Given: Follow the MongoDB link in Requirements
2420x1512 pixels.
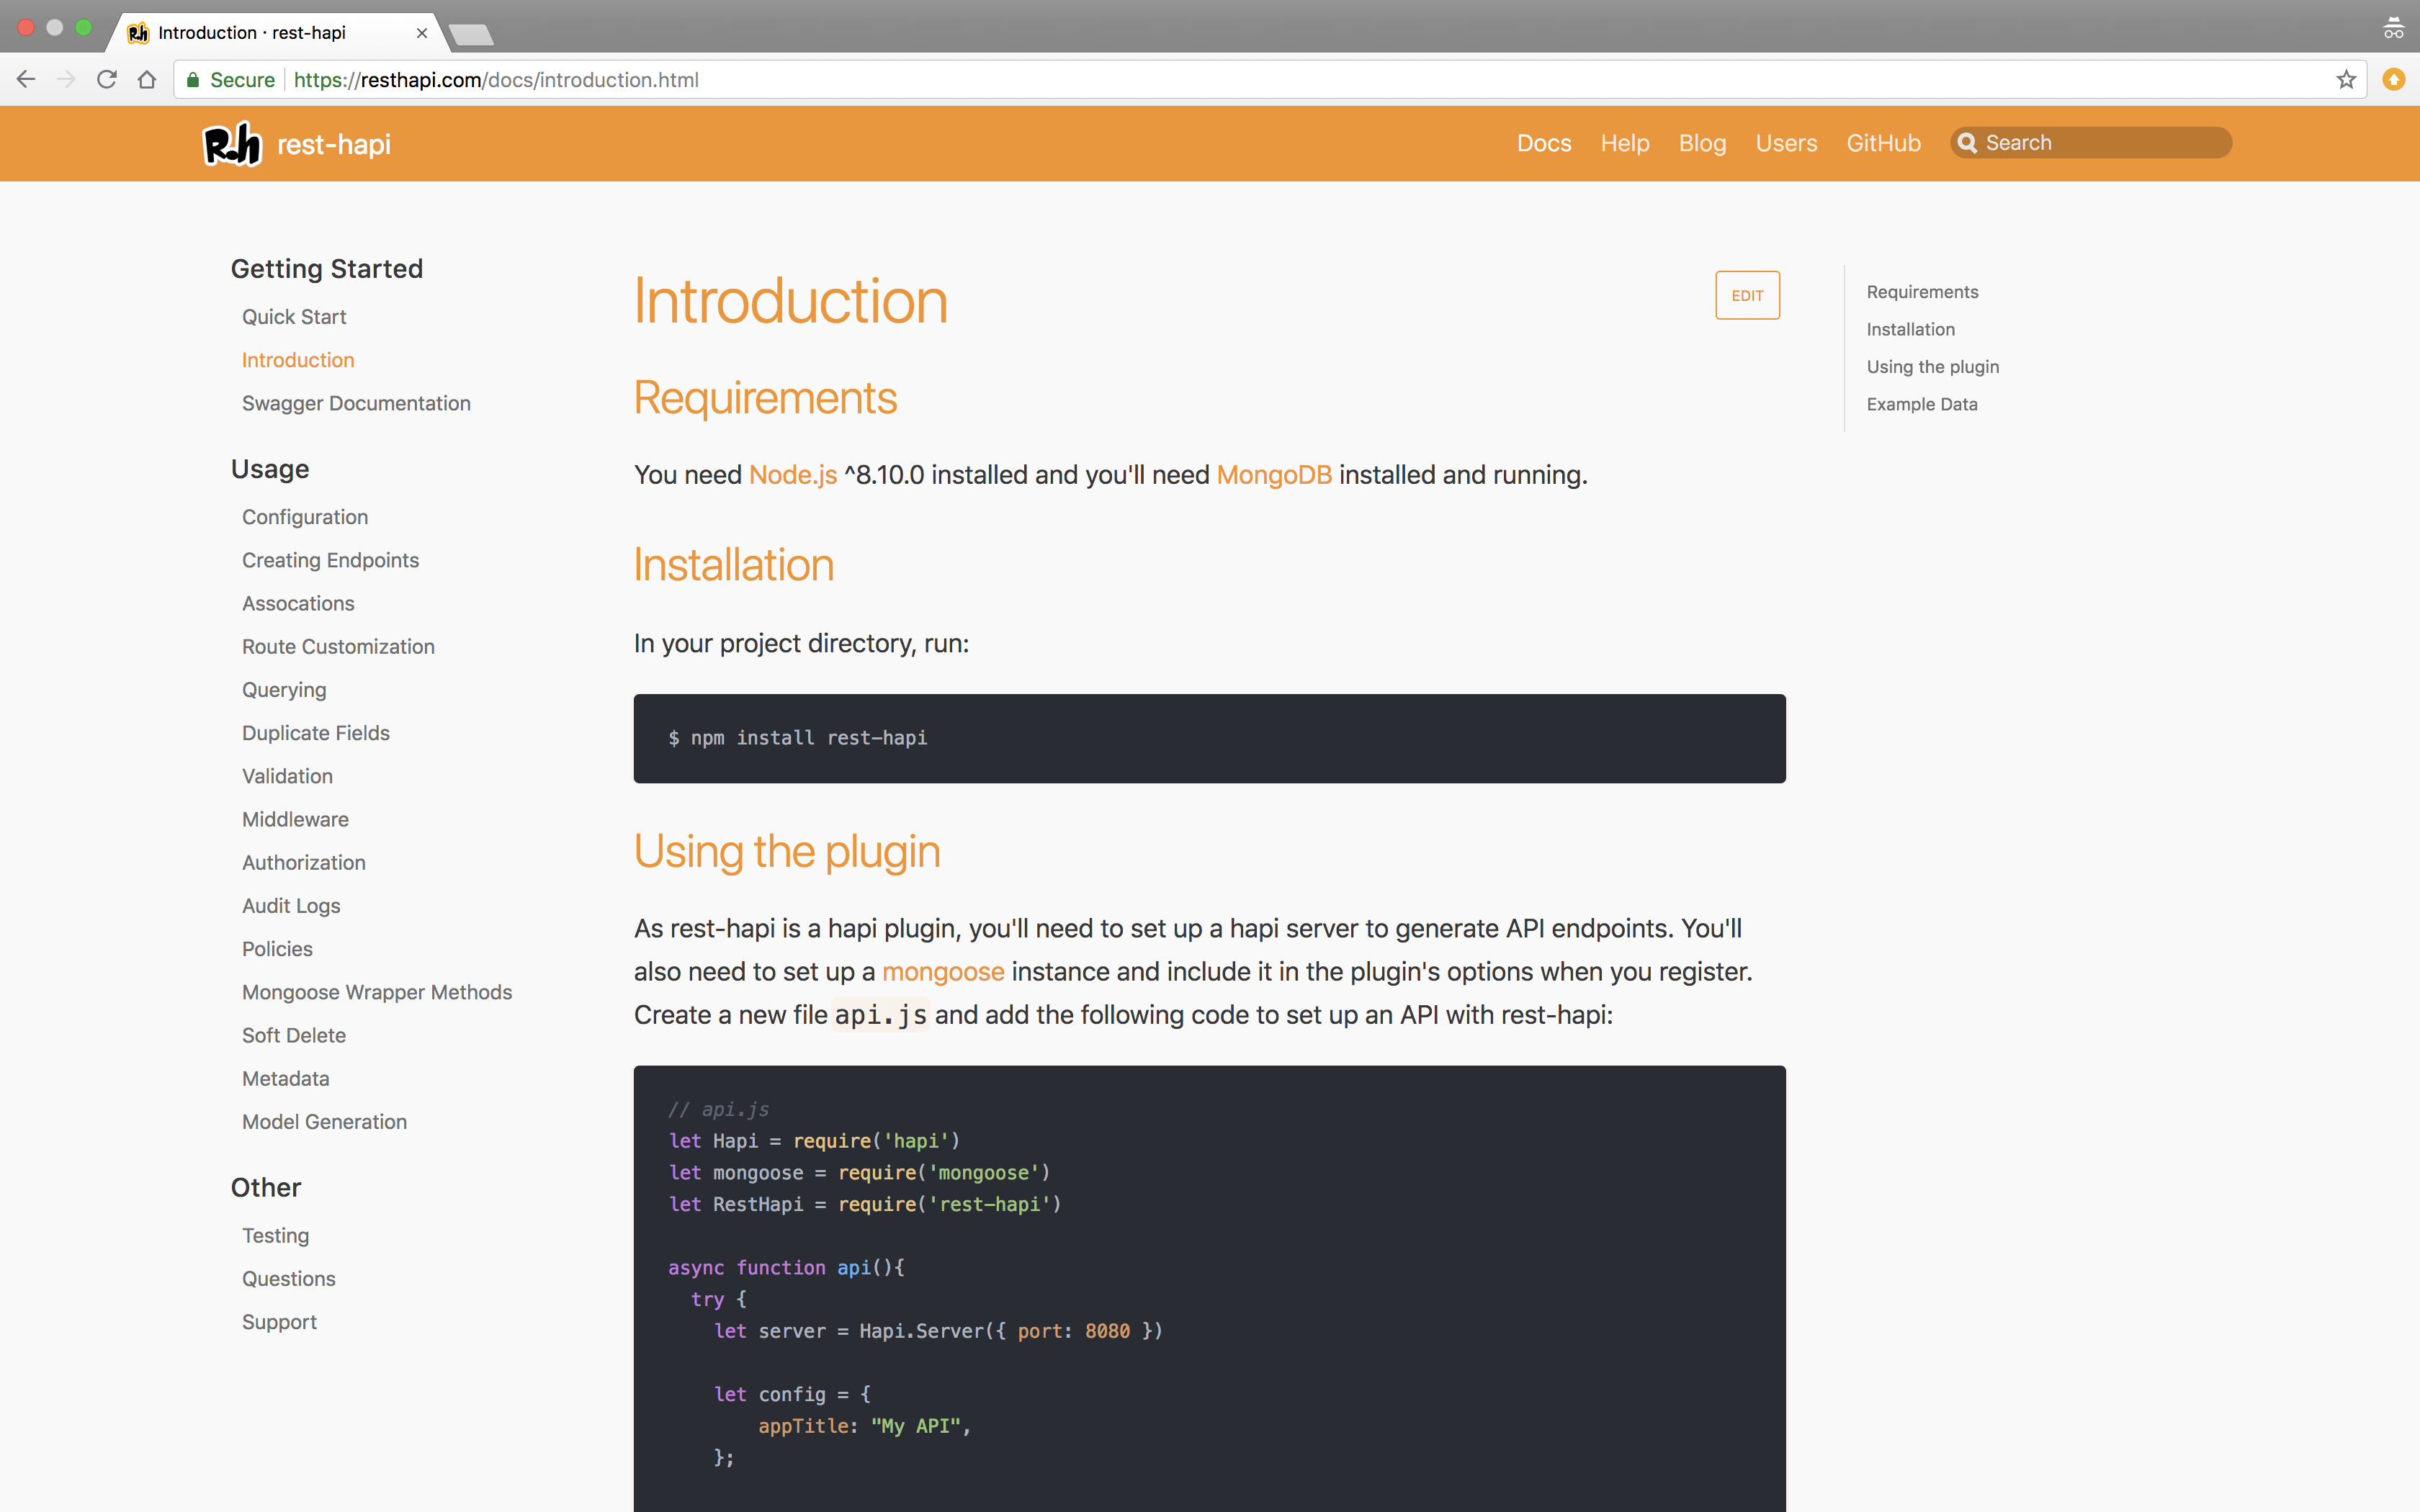Looking at the screenshot, I should (x=1273, y=475).
